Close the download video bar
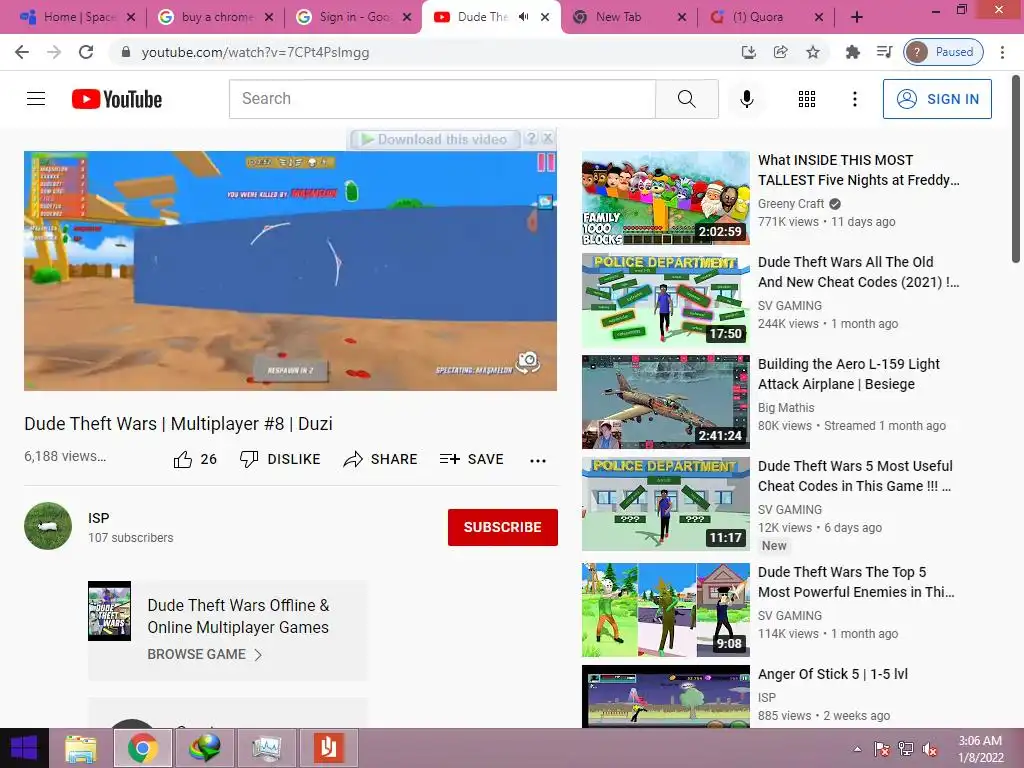 click(x=548, y=138)
